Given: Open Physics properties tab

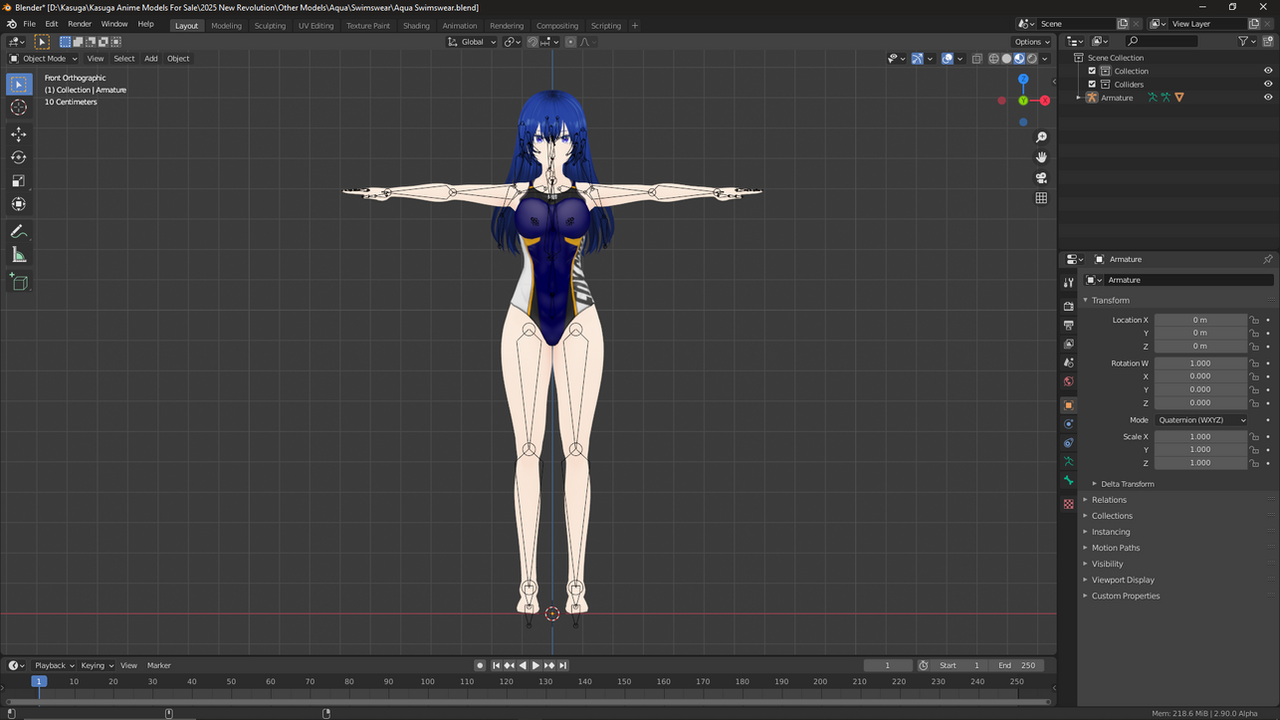Looking at the screenshot, I should click(1069, 424).
